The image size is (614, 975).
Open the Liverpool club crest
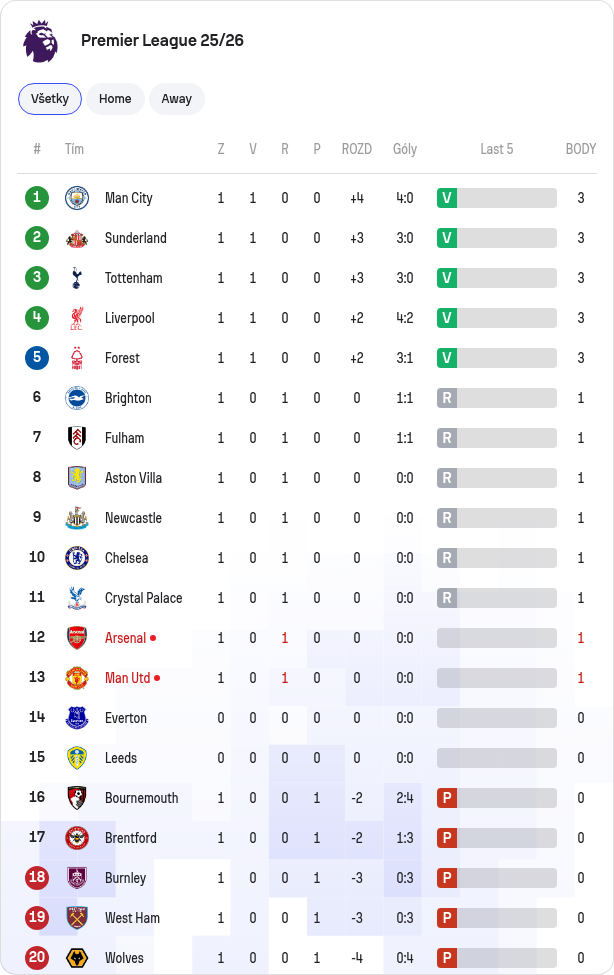point(77,318)
